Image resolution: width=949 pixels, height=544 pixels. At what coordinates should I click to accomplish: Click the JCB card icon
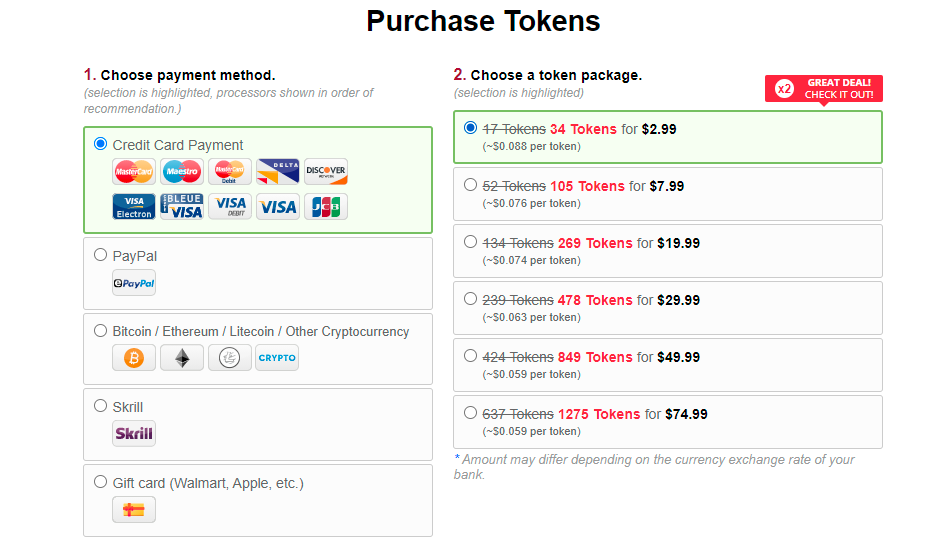tap(326, 207)
